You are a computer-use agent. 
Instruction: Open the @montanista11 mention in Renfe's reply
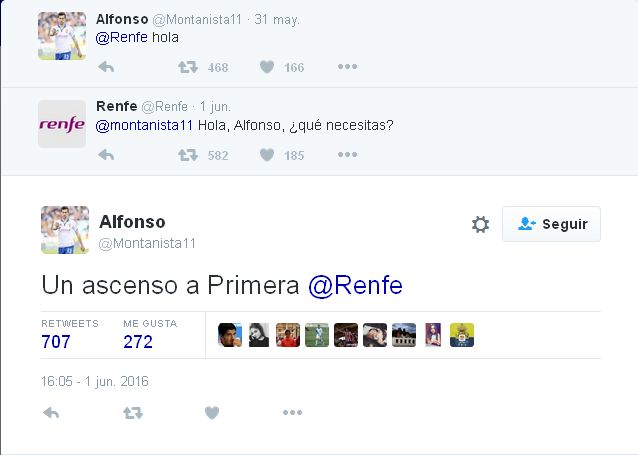pos(144,125)
